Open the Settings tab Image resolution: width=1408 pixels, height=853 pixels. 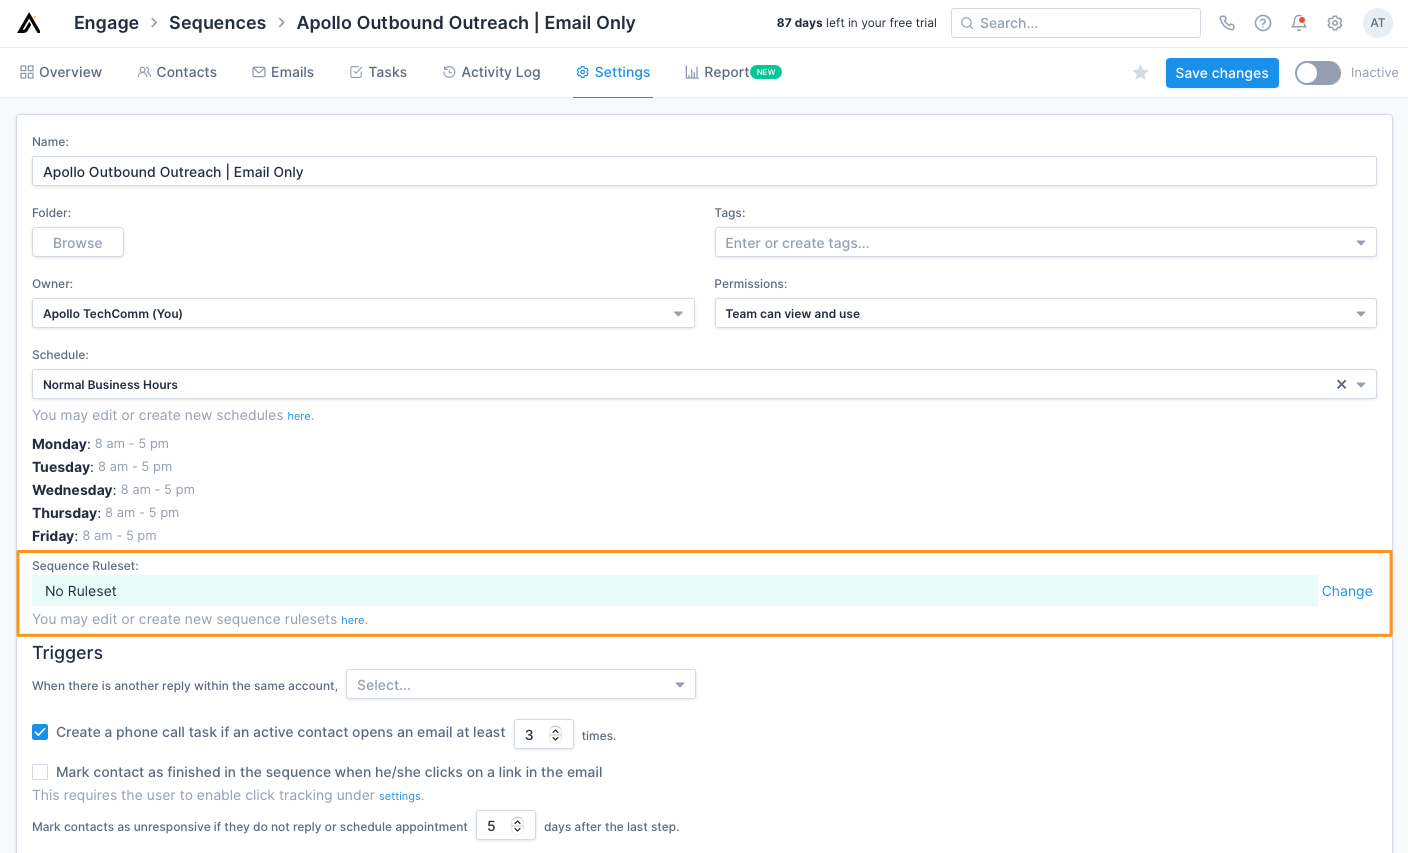point(613,72)
